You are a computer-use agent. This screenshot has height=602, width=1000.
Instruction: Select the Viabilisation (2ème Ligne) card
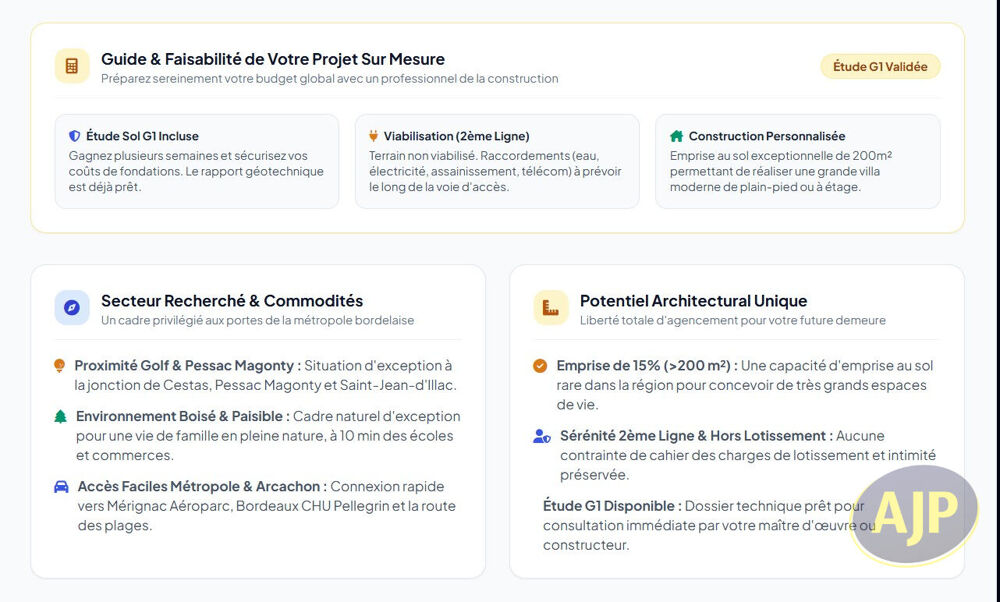point(497,161)
